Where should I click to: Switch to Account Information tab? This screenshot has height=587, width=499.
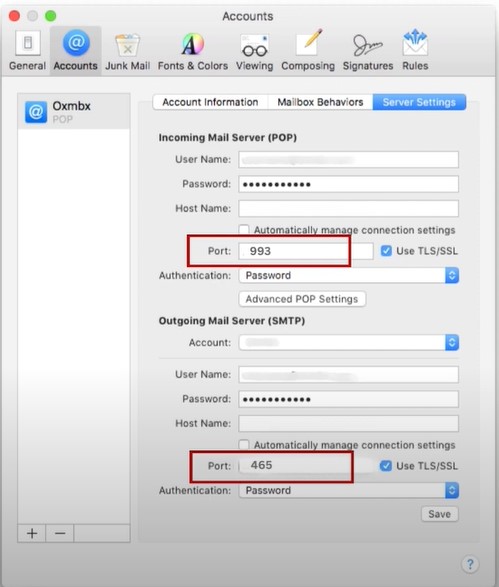pos(210,102)
